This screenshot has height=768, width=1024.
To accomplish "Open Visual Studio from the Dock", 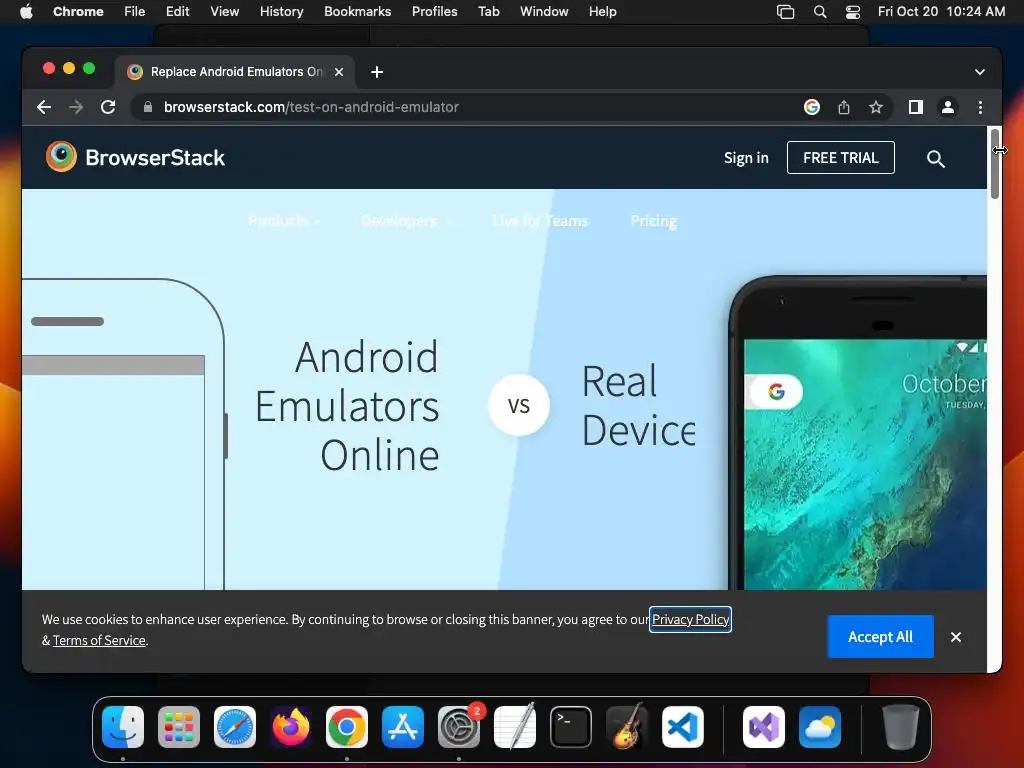I will (763, 727).
